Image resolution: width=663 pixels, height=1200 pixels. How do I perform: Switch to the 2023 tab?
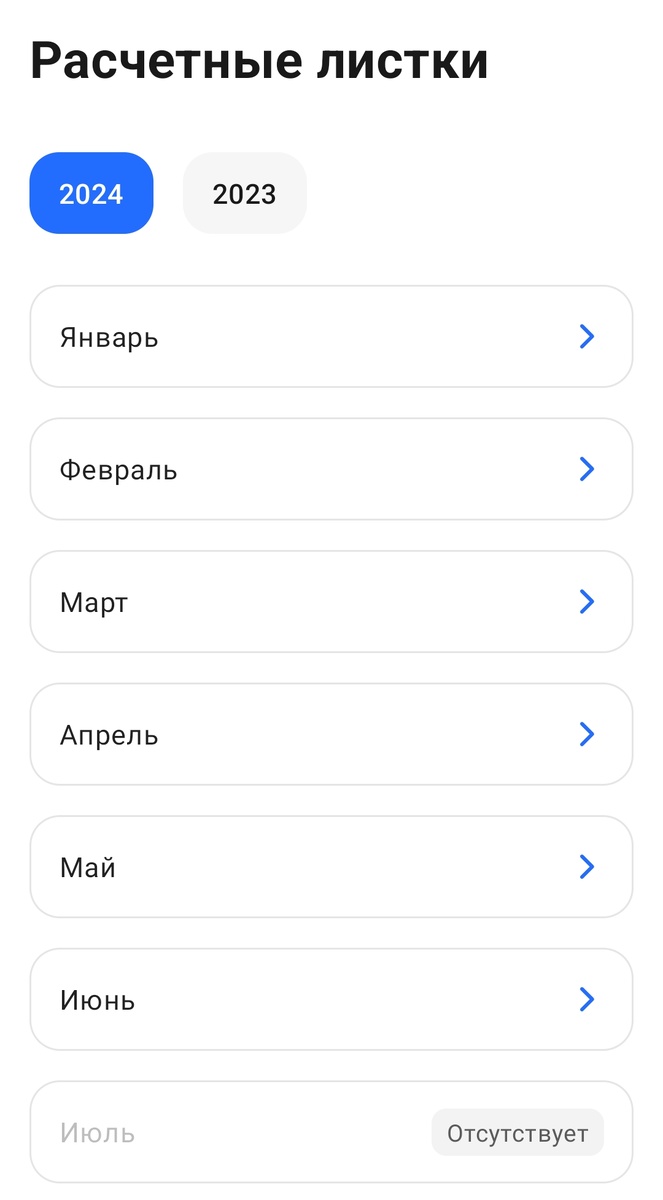coord(244,193)
